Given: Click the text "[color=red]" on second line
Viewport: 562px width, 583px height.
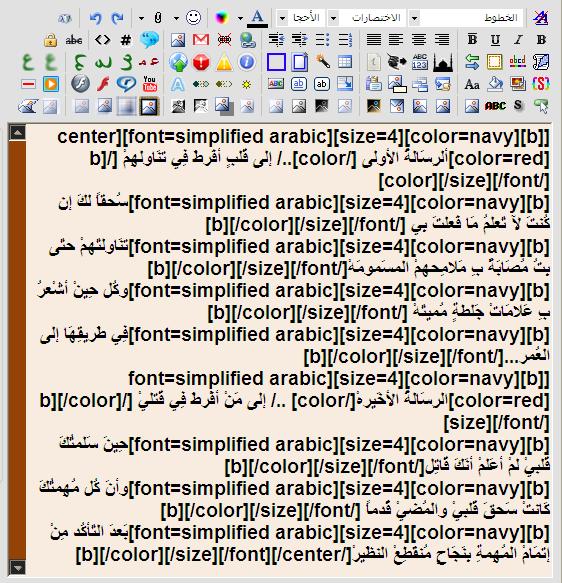Looking at the screenshot, I should click(499, 159).
